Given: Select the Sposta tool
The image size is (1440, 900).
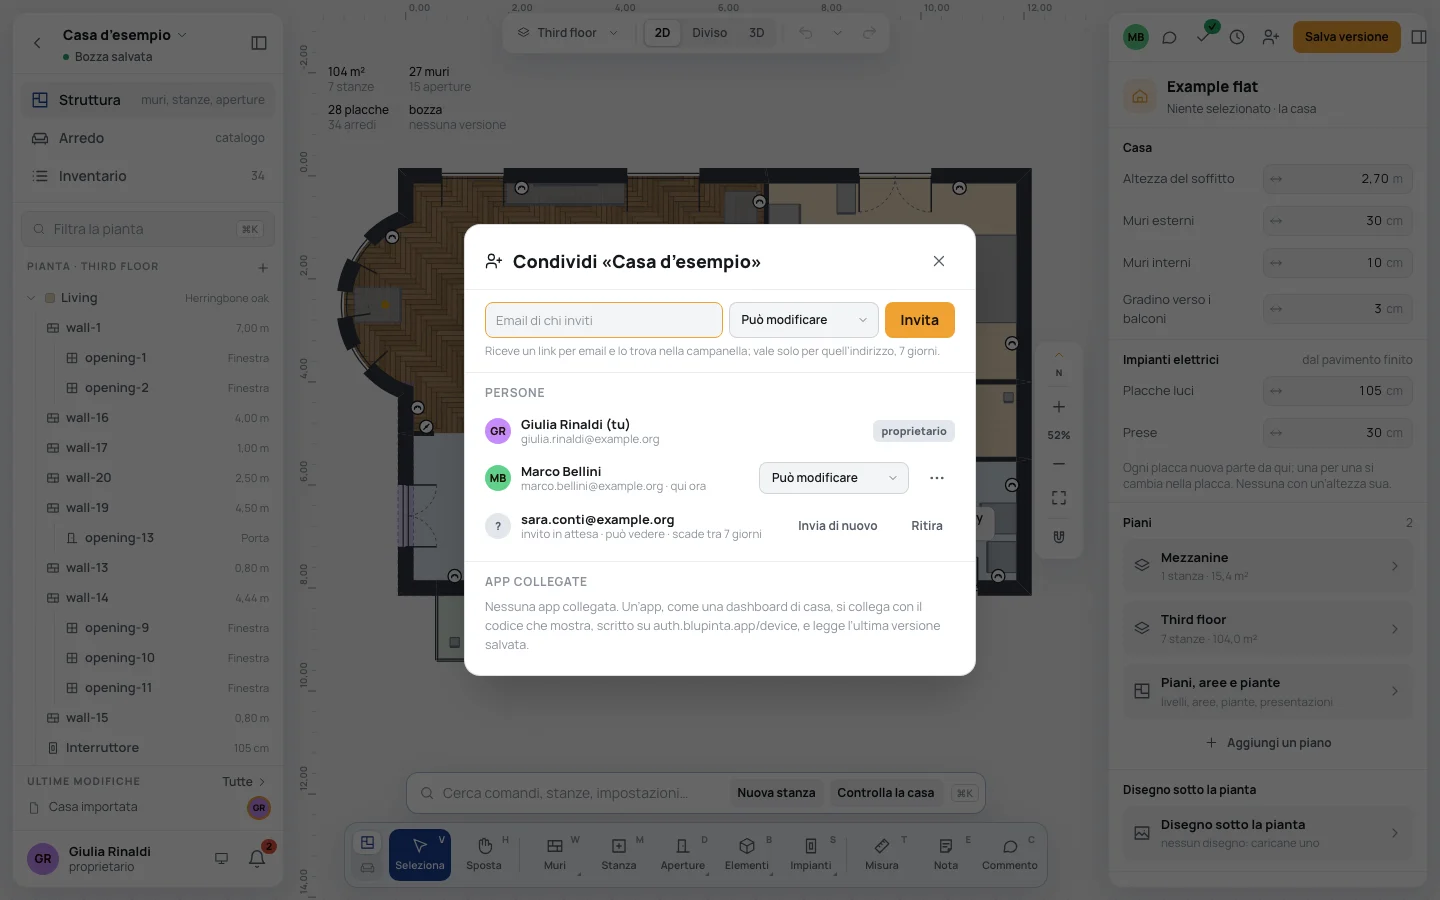Looking at the screenshot, I should (484, 855).
